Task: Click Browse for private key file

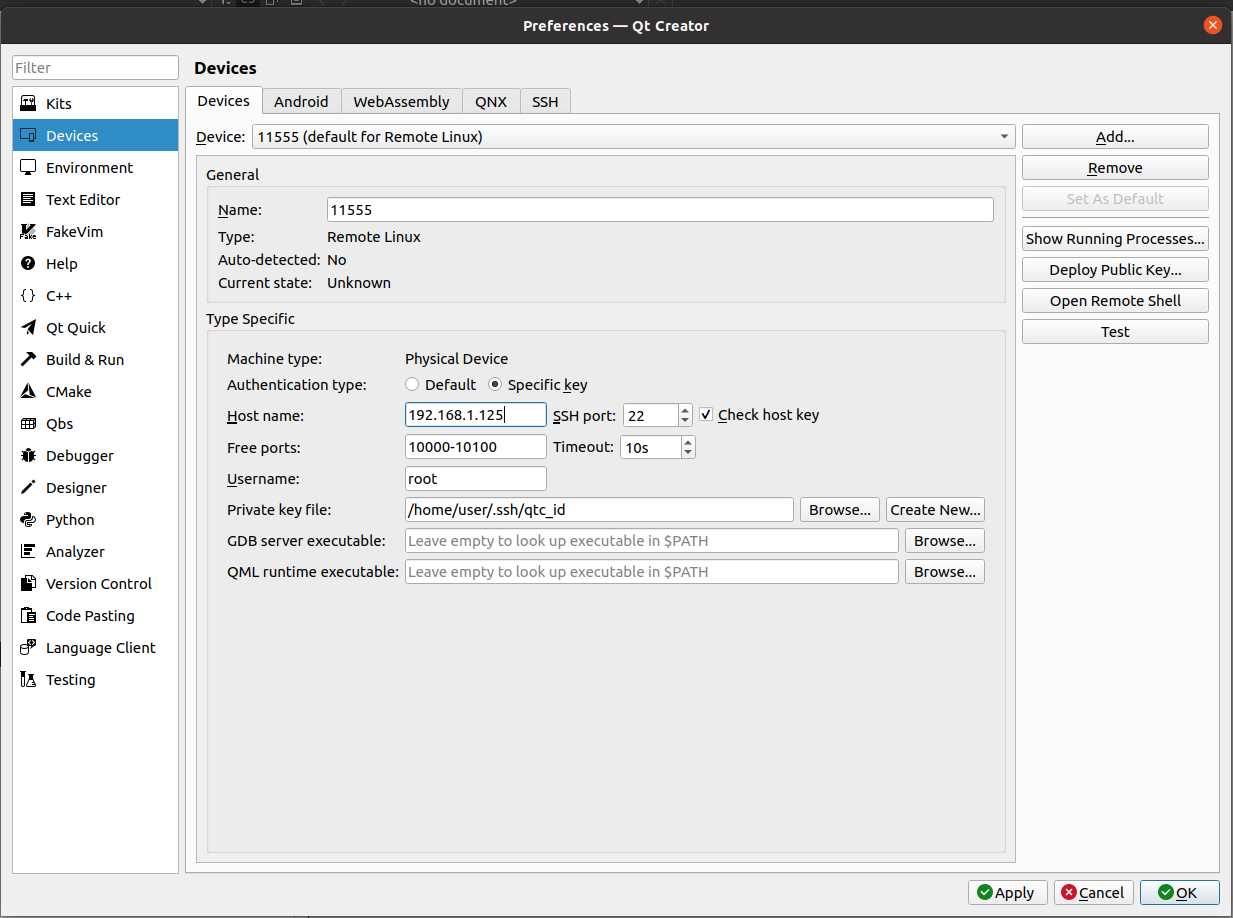Action: 840,510
